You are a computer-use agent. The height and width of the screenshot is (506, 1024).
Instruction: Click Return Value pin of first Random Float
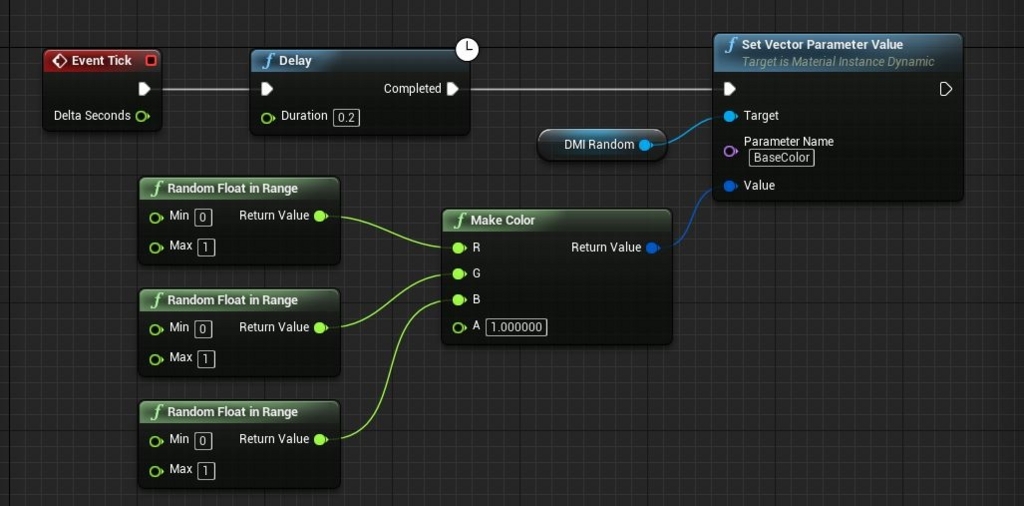coord(321,216)
